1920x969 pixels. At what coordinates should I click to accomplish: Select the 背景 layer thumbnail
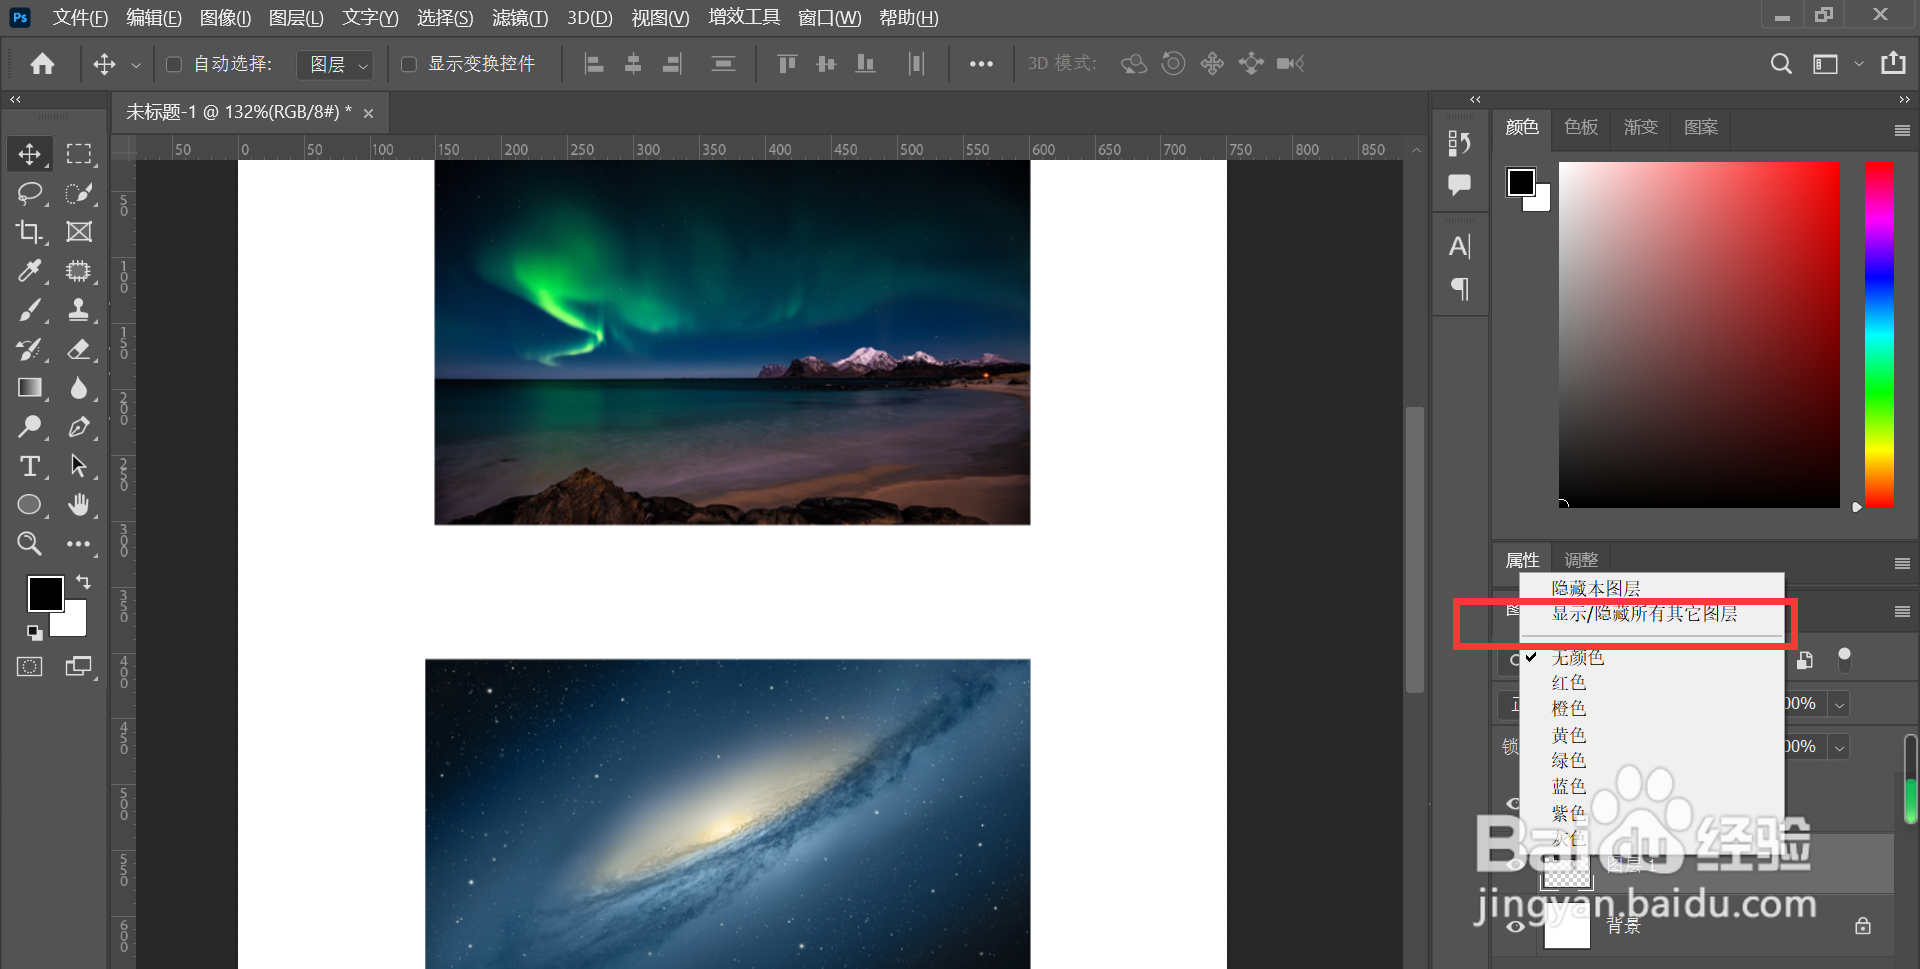pyautogui.click(x=1567, y=926)
